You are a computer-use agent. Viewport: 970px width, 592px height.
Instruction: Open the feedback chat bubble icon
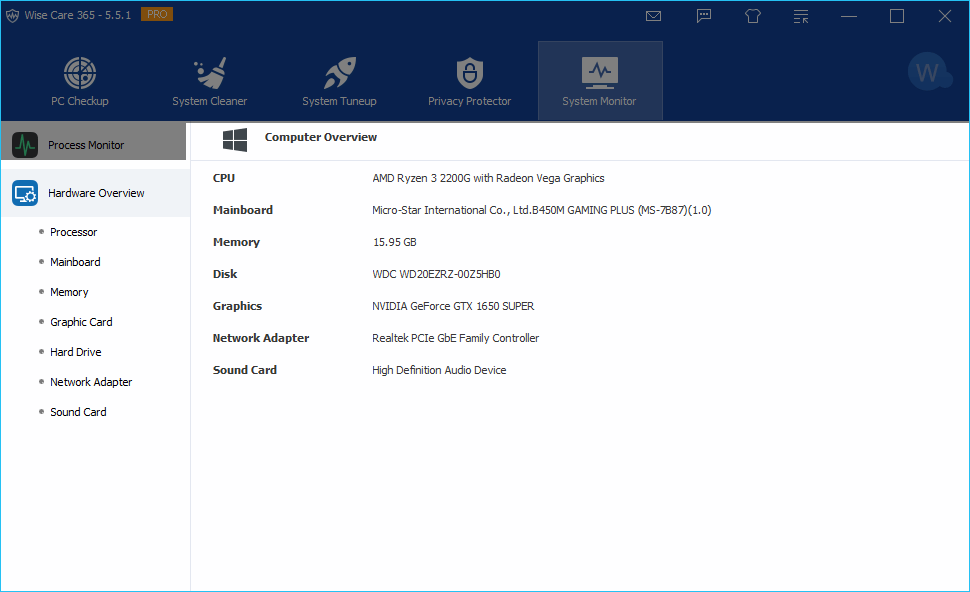pos(703,16)
